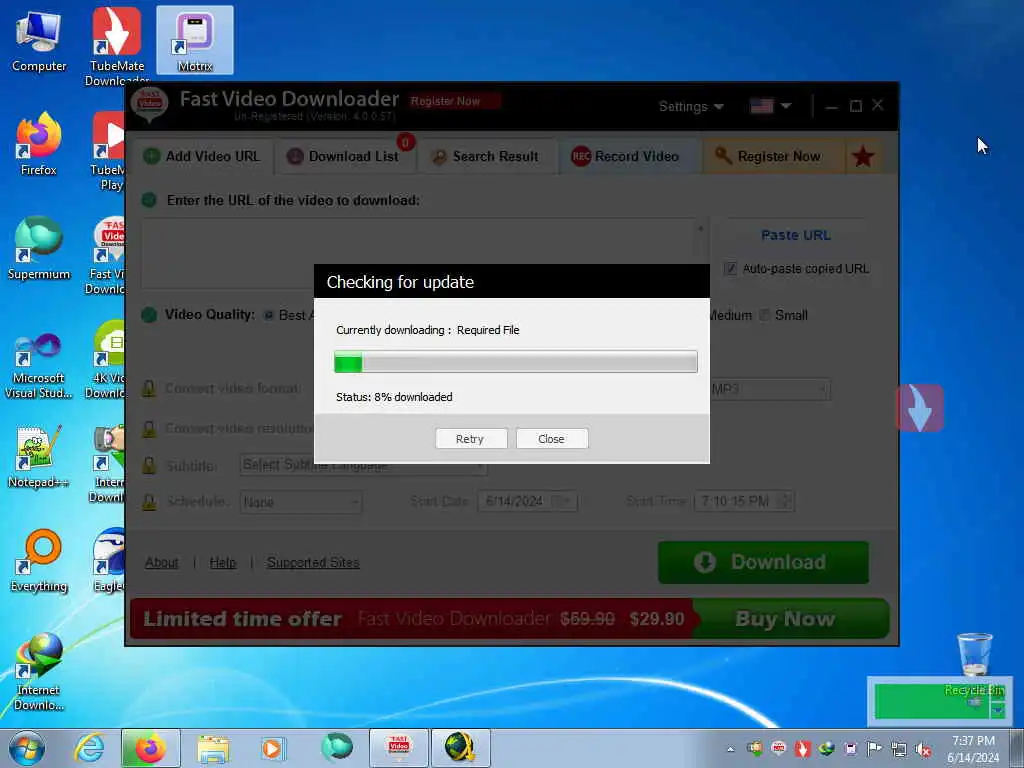This screenshot has width=1024, height=768.
Task: Open the Select Subtitle Language dropdown
Action: (363, 465)
